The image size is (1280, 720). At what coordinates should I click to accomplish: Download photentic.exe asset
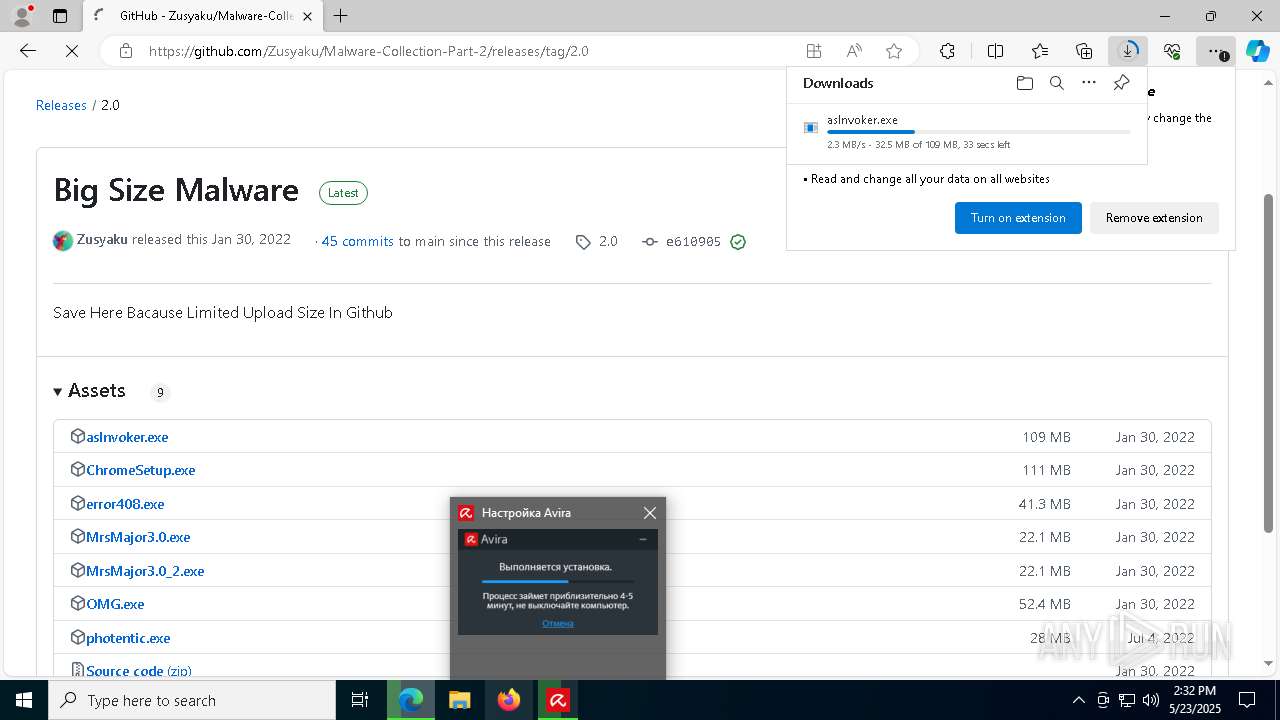[128, 638]
